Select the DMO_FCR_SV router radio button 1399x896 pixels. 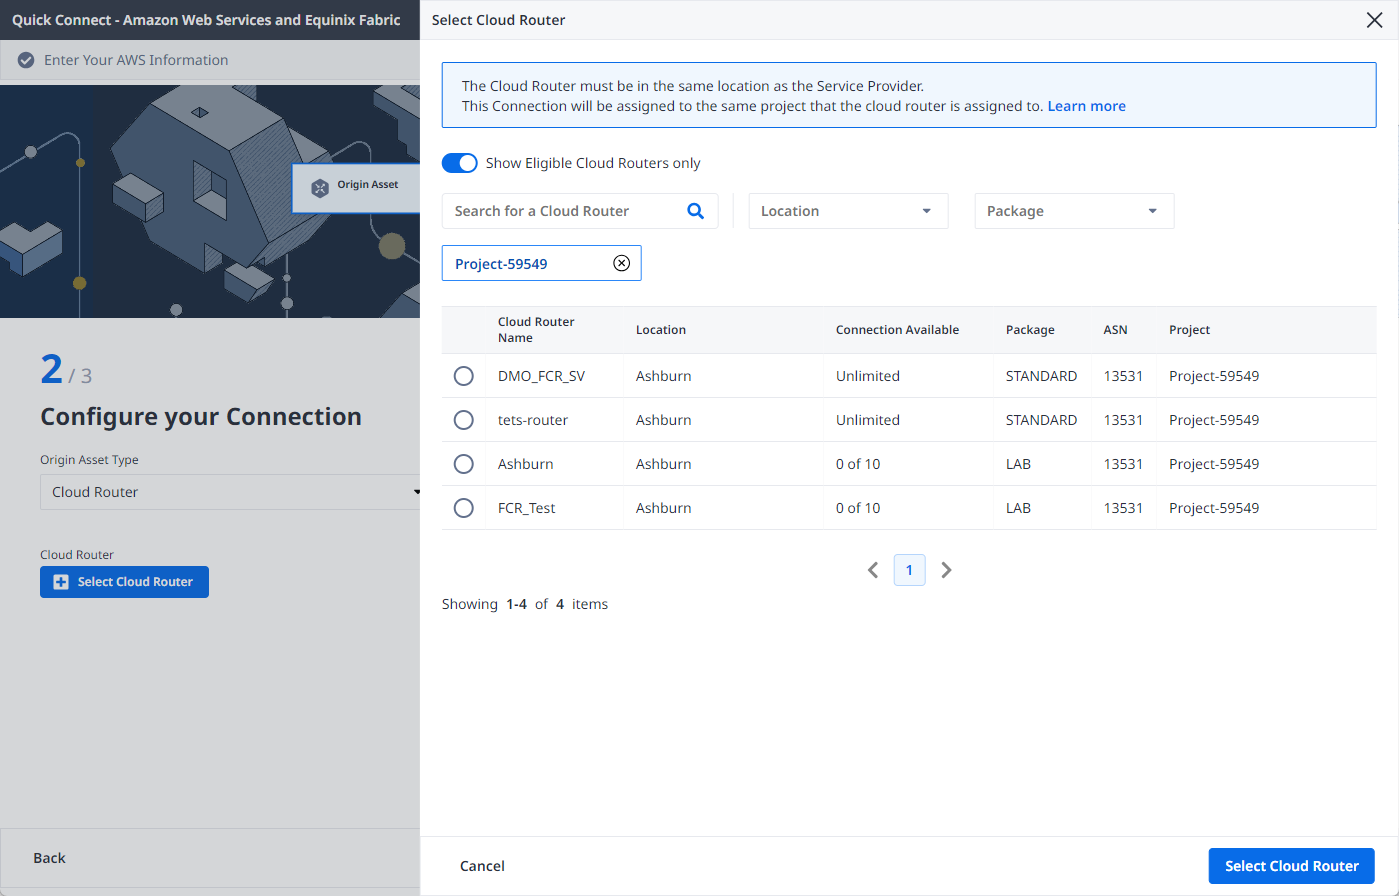464,376
